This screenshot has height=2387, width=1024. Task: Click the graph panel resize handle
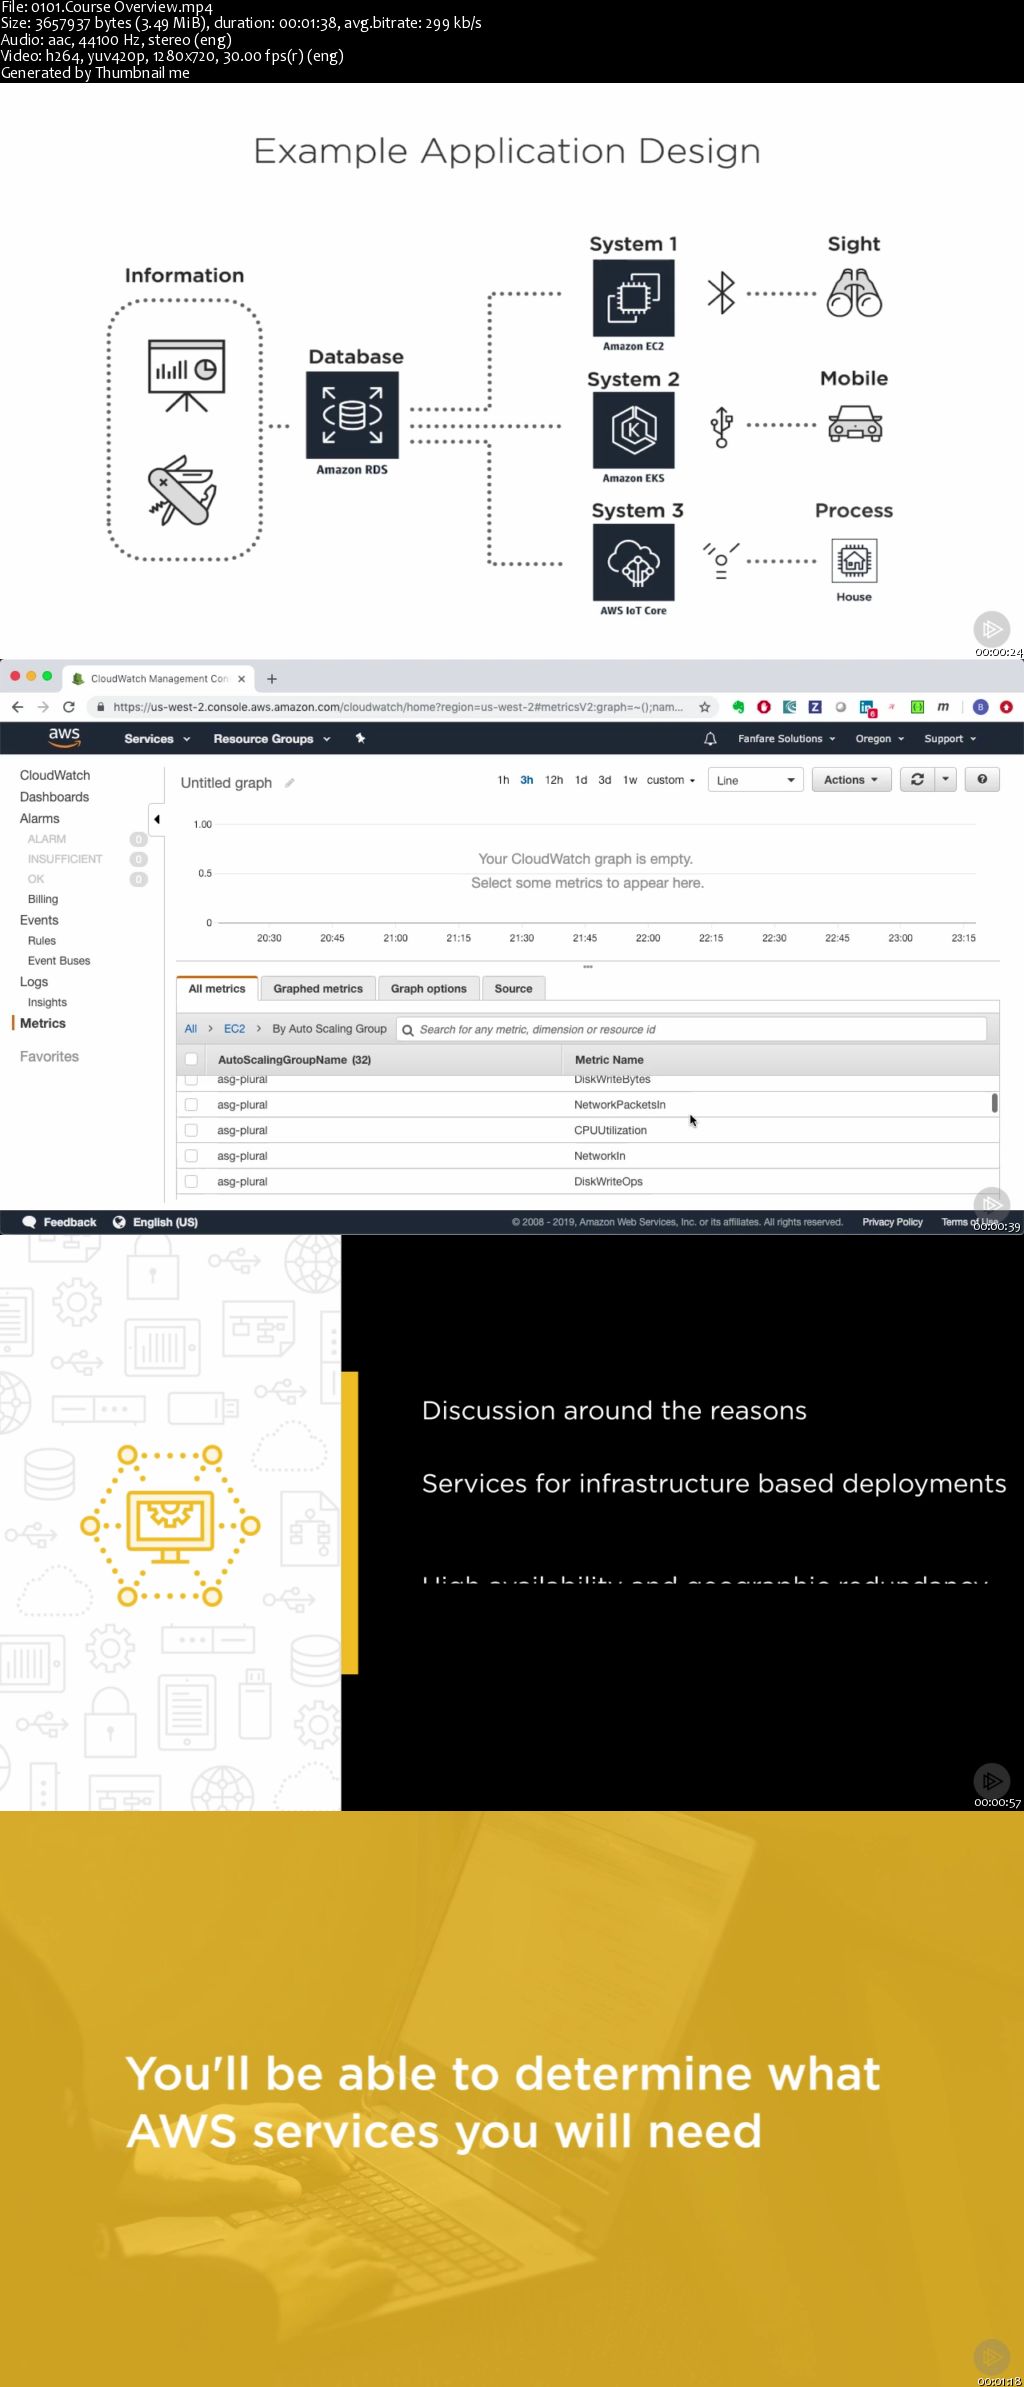pos(588,967)
